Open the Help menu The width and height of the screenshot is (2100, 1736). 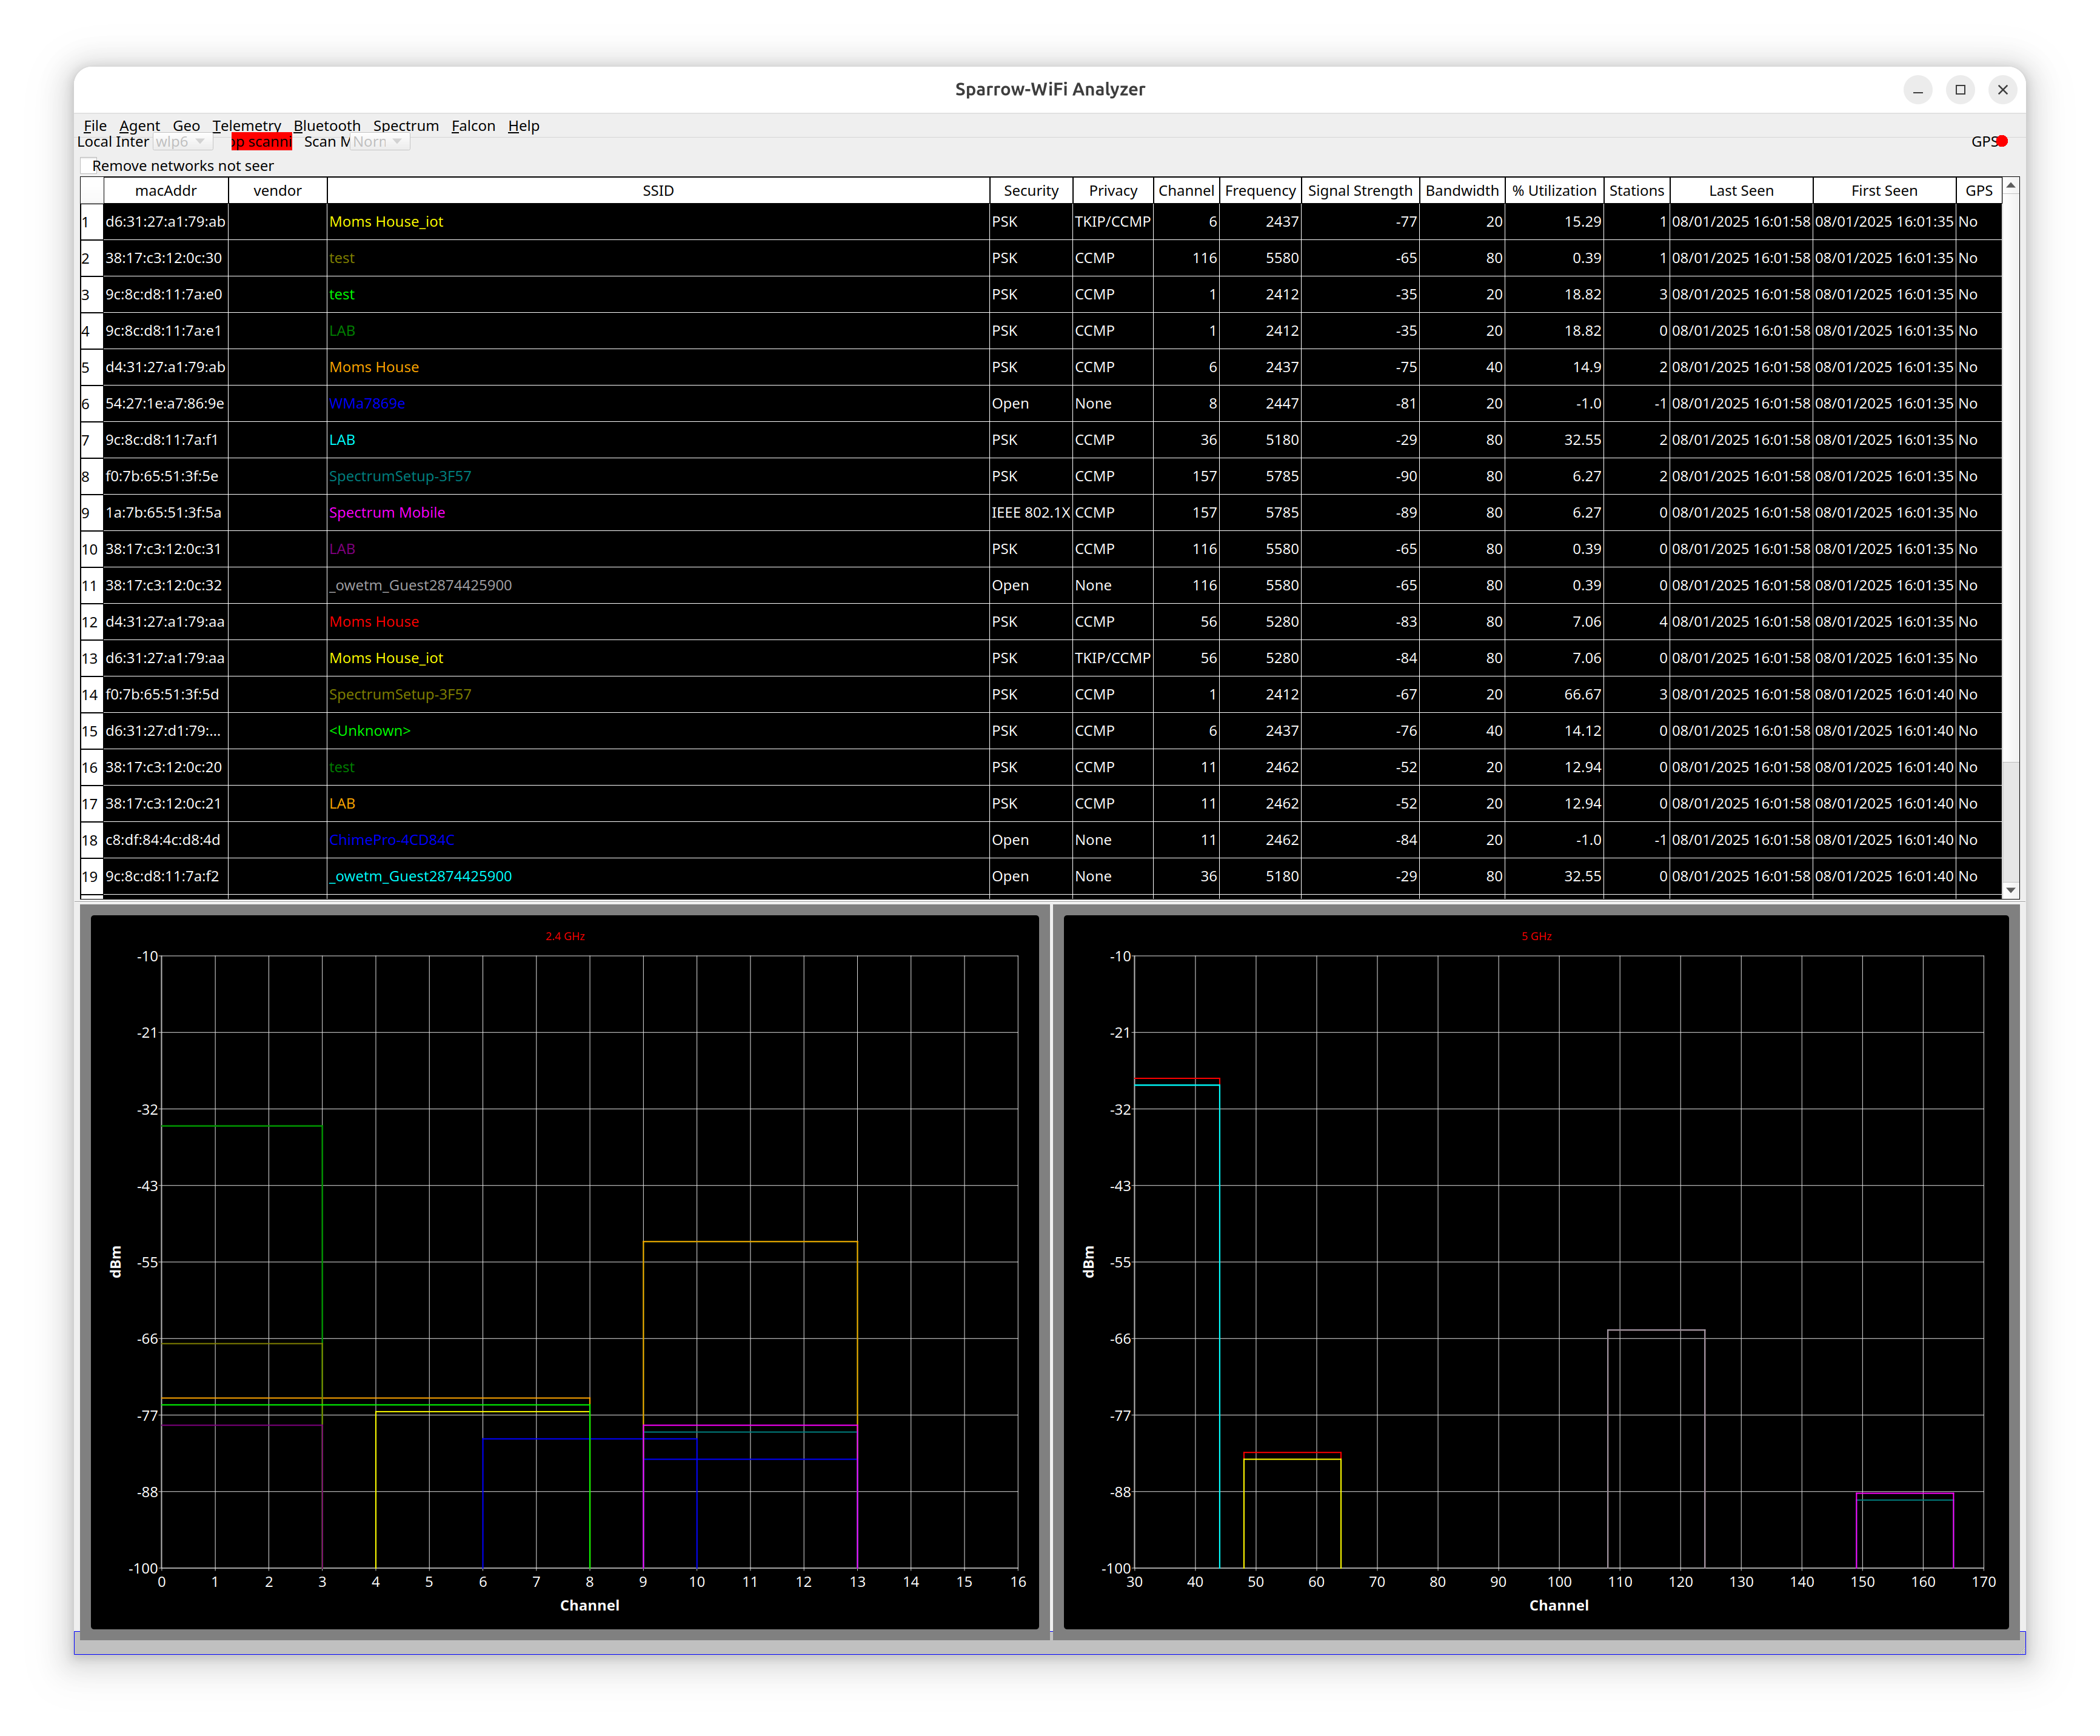523,126
